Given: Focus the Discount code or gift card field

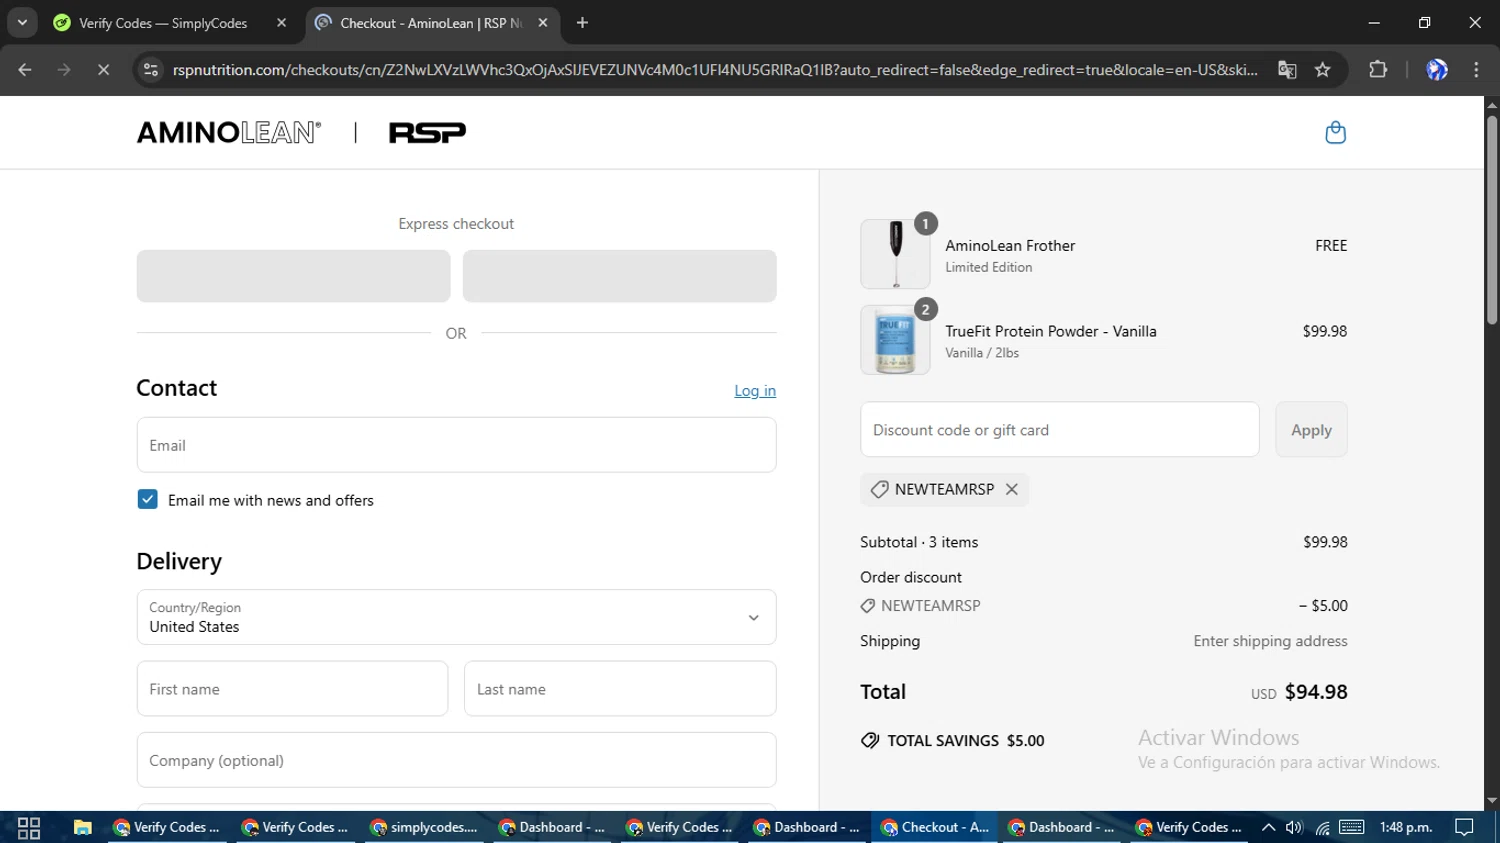Looking at the screenshot, I should coord(1059,430).
